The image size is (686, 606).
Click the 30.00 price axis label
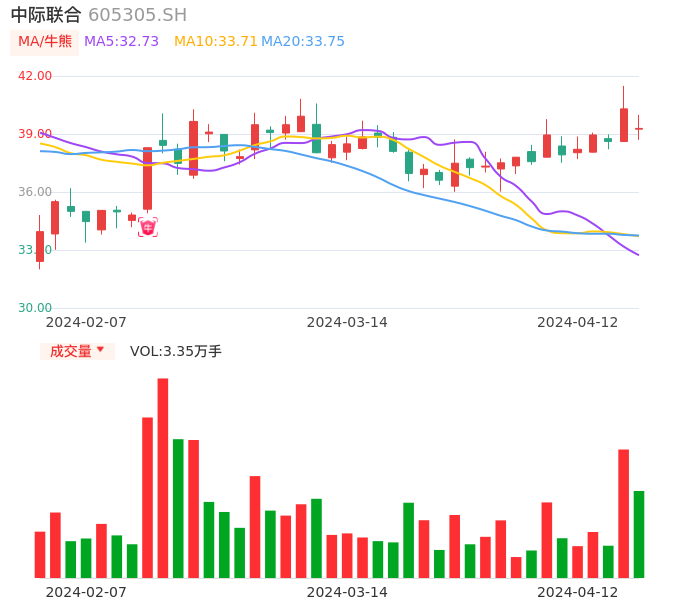(x=36, y=308)
